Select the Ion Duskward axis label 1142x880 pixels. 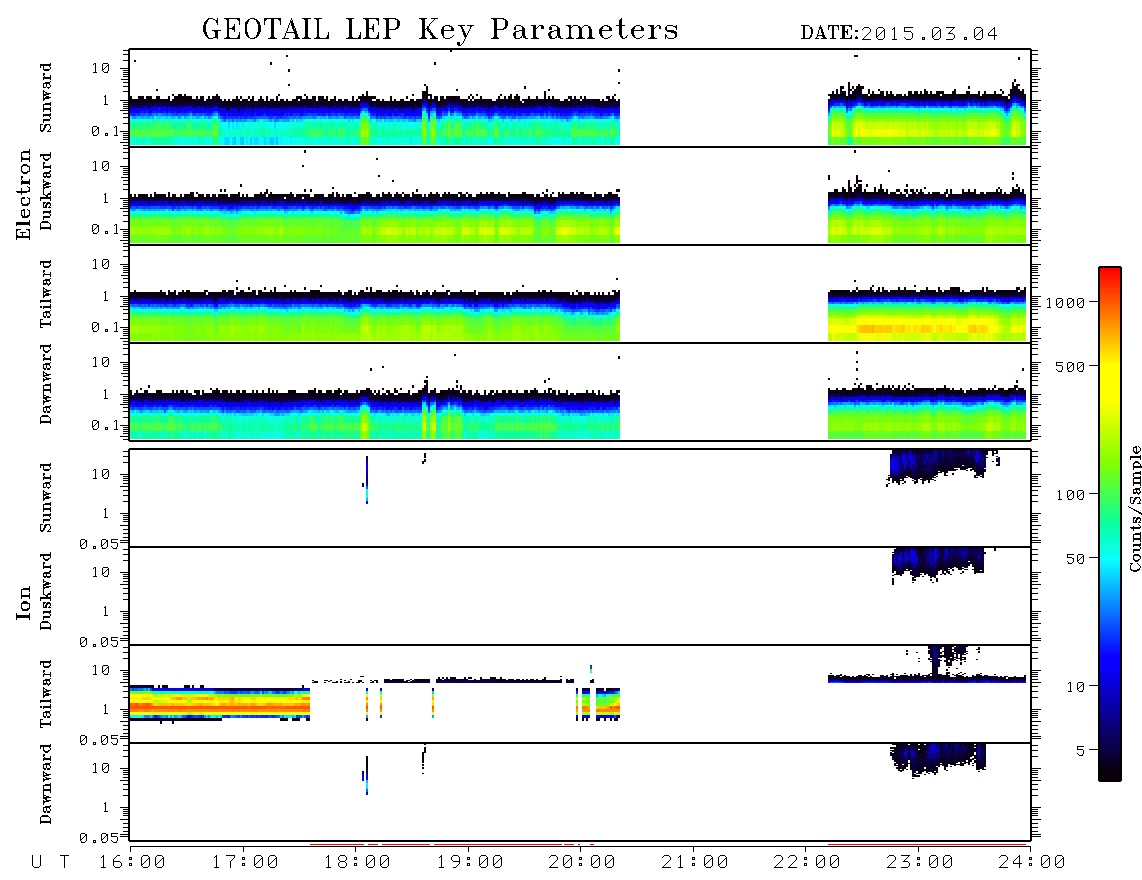(46, 591)
